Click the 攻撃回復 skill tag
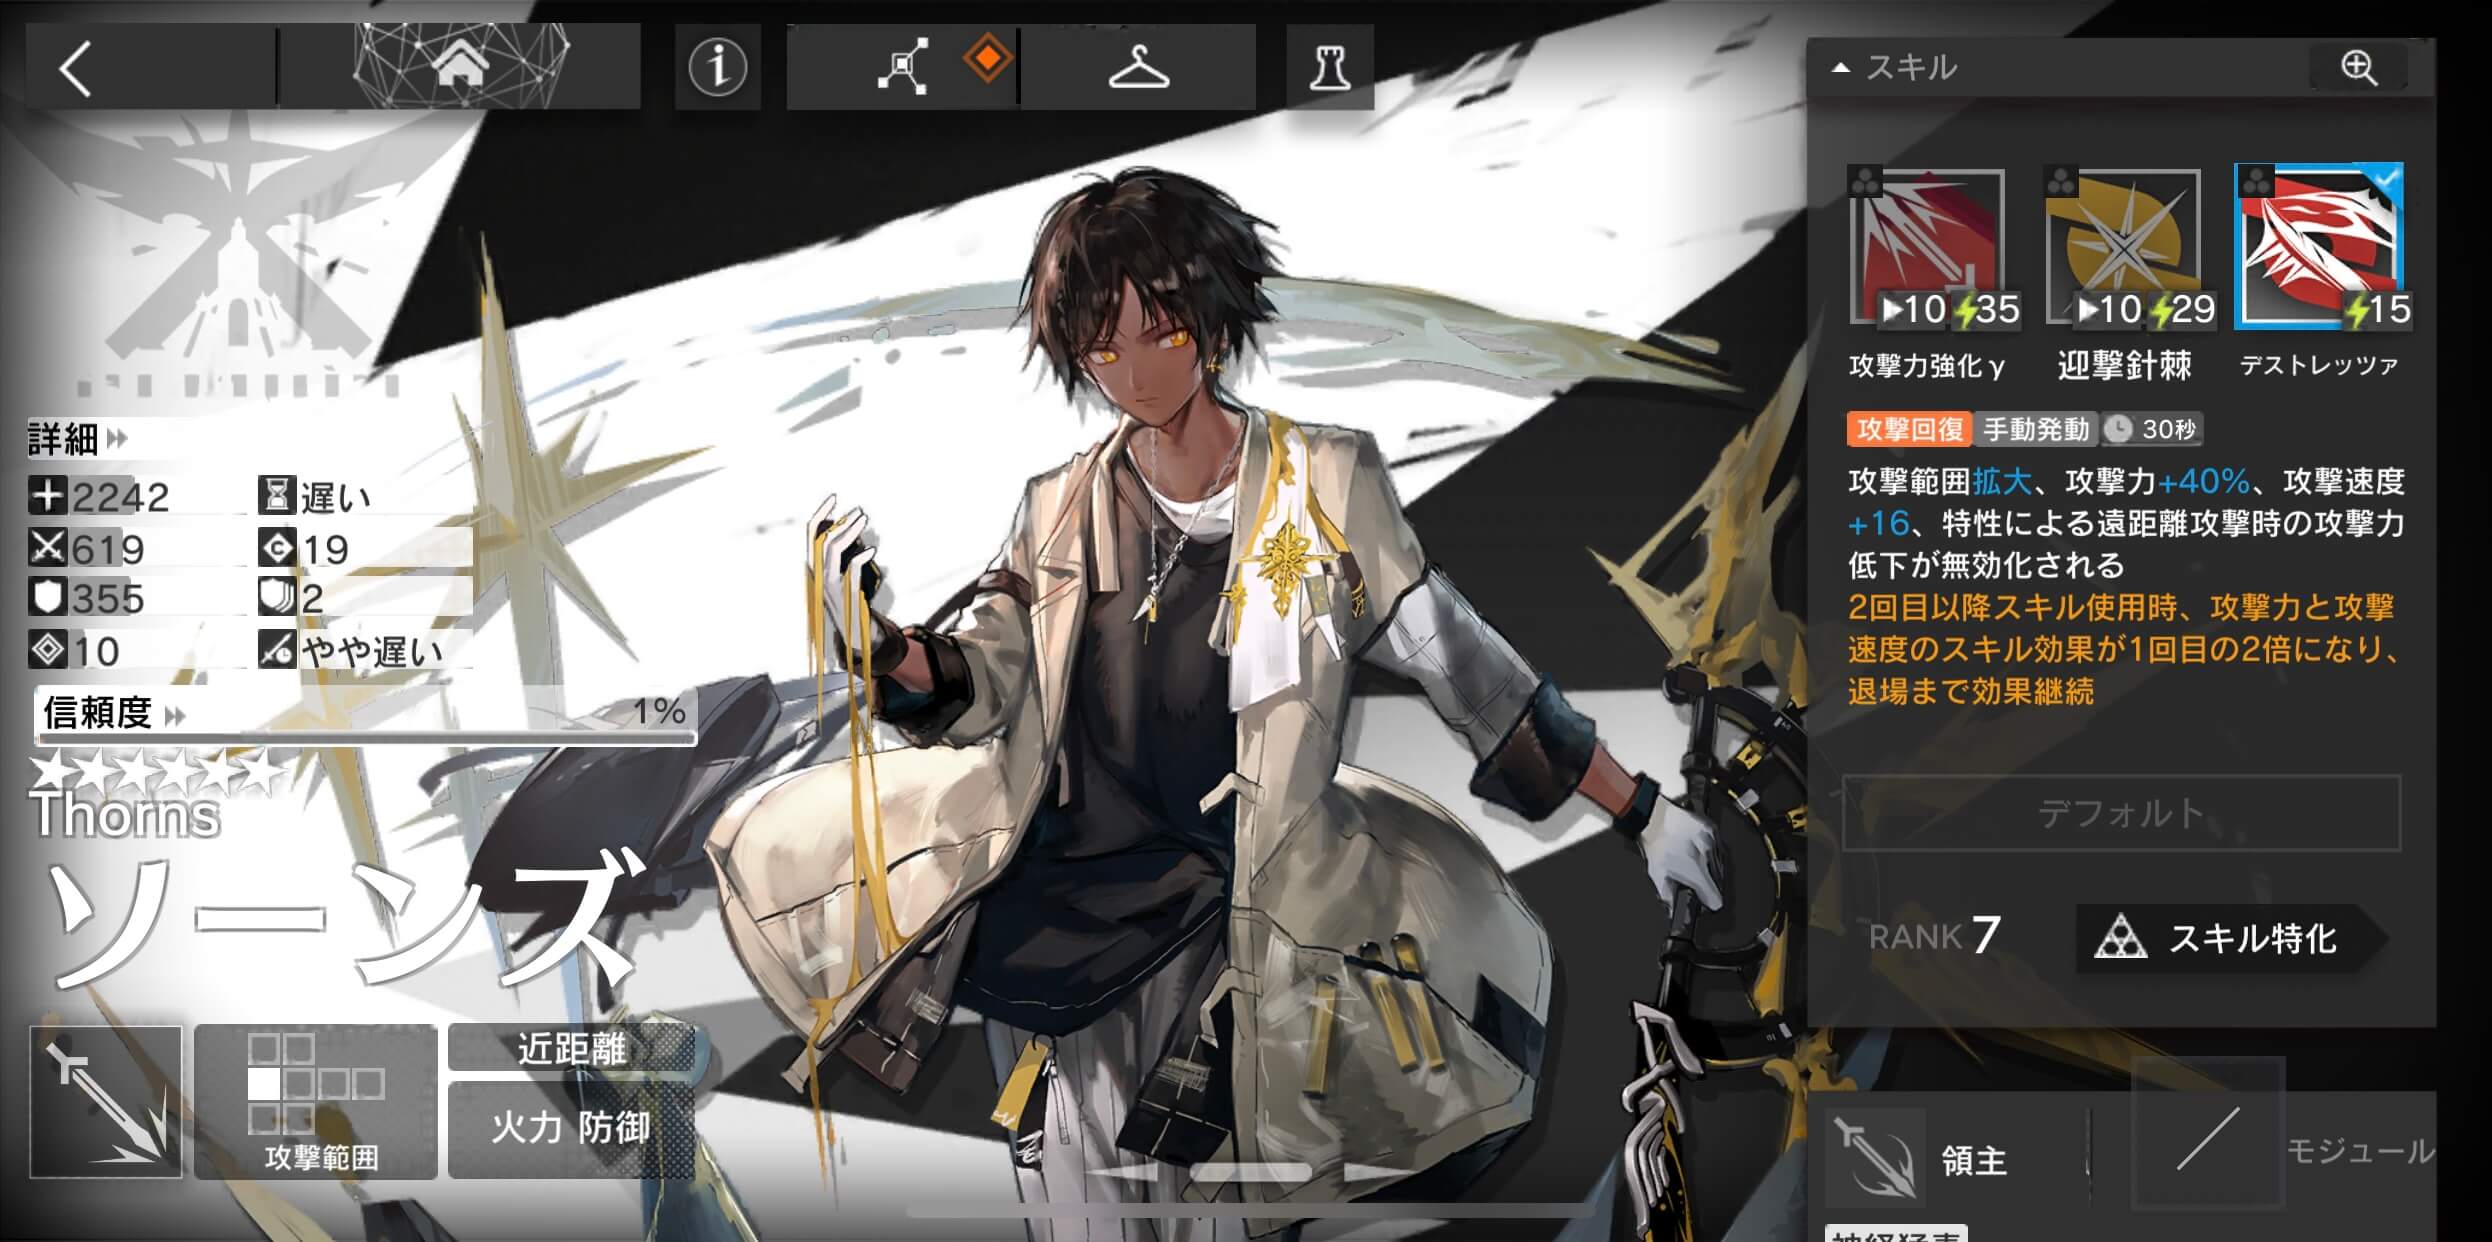Viewport: 2492px width, 1242px height. (x=1909, y=429)
